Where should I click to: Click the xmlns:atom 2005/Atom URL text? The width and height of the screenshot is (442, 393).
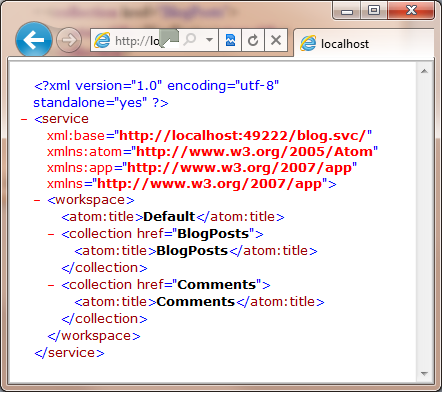254,152
